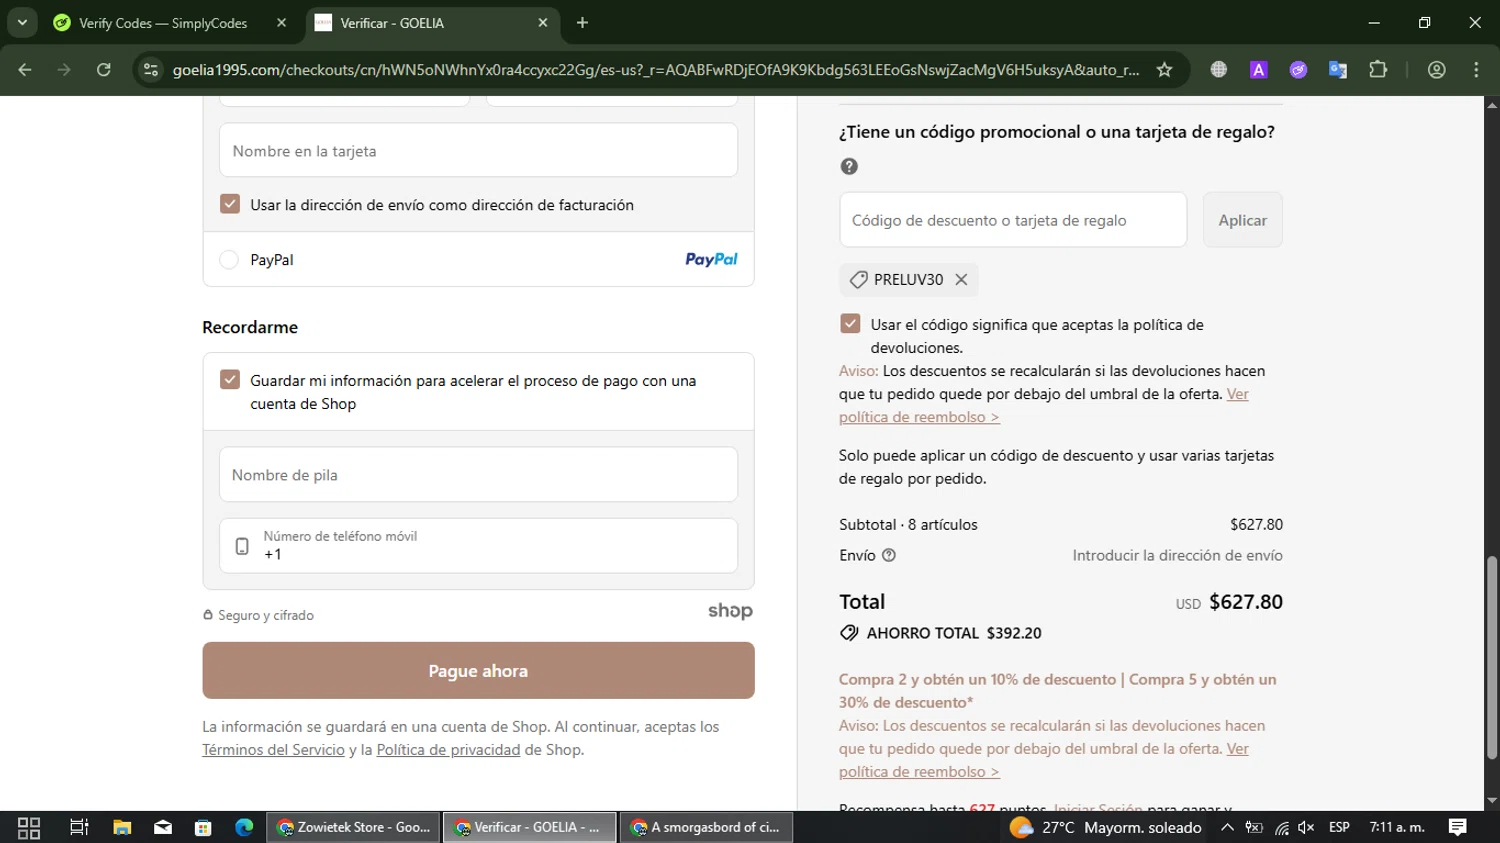Close the Verificar - GOELIA tab

click(x=542, y=23)
